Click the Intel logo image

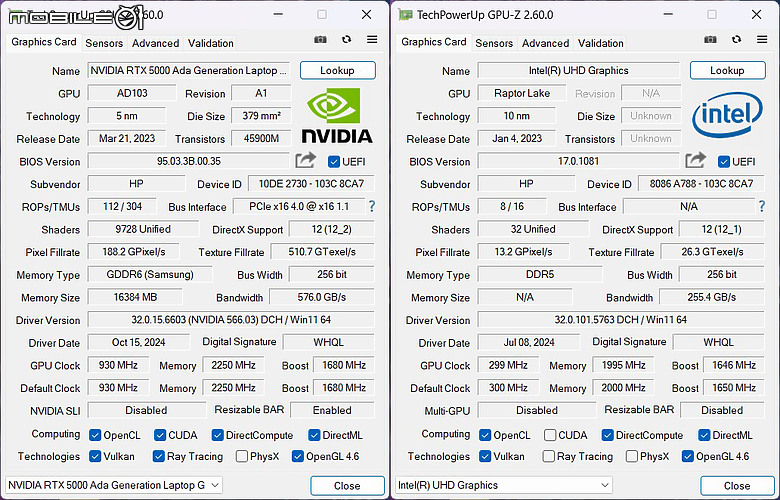coord(727,114)
